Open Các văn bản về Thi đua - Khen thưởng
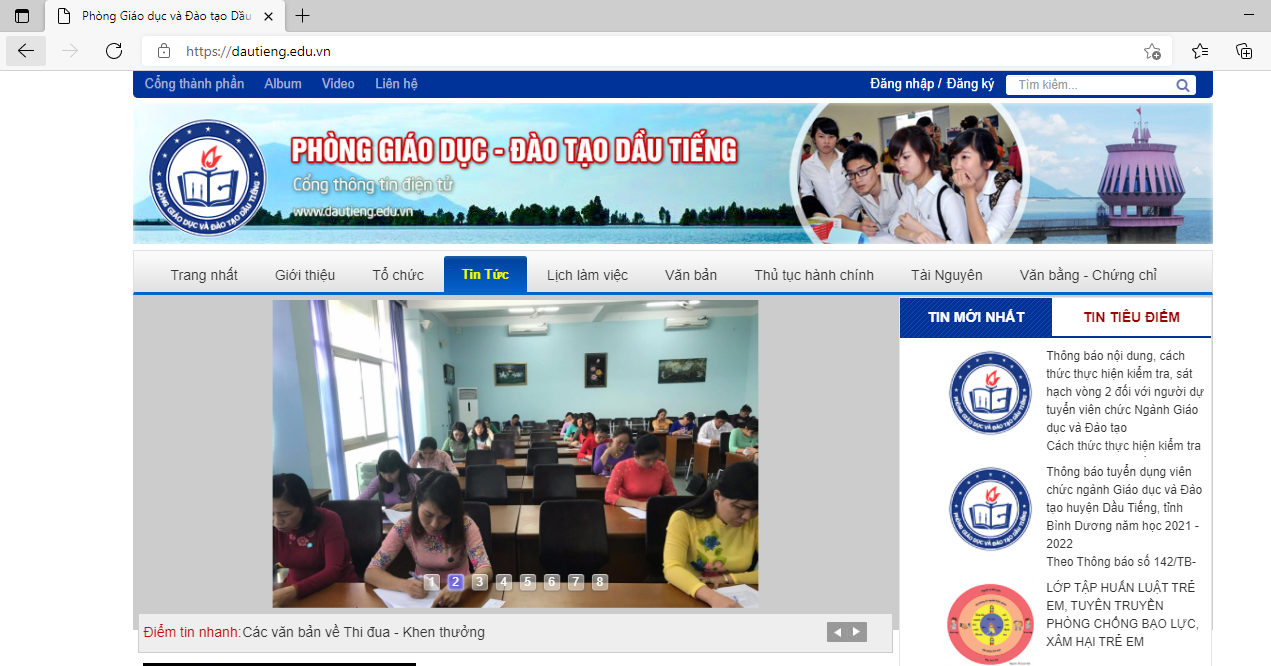The image size is (1271, 666). click(x=364, y=632)
